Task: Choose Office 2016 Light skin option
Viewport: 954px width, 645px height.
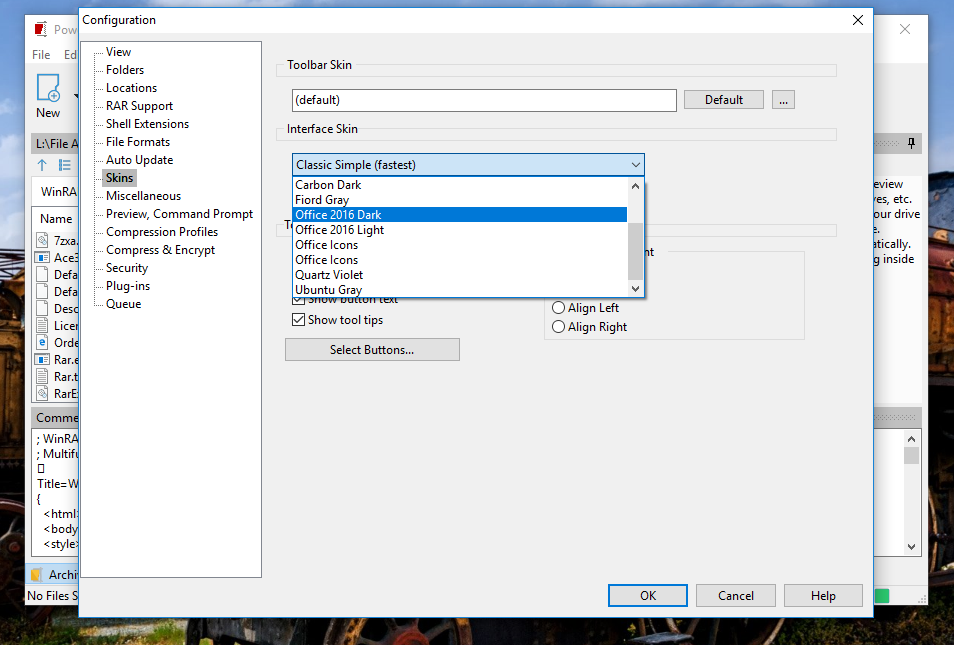Action: click(460, 230)
